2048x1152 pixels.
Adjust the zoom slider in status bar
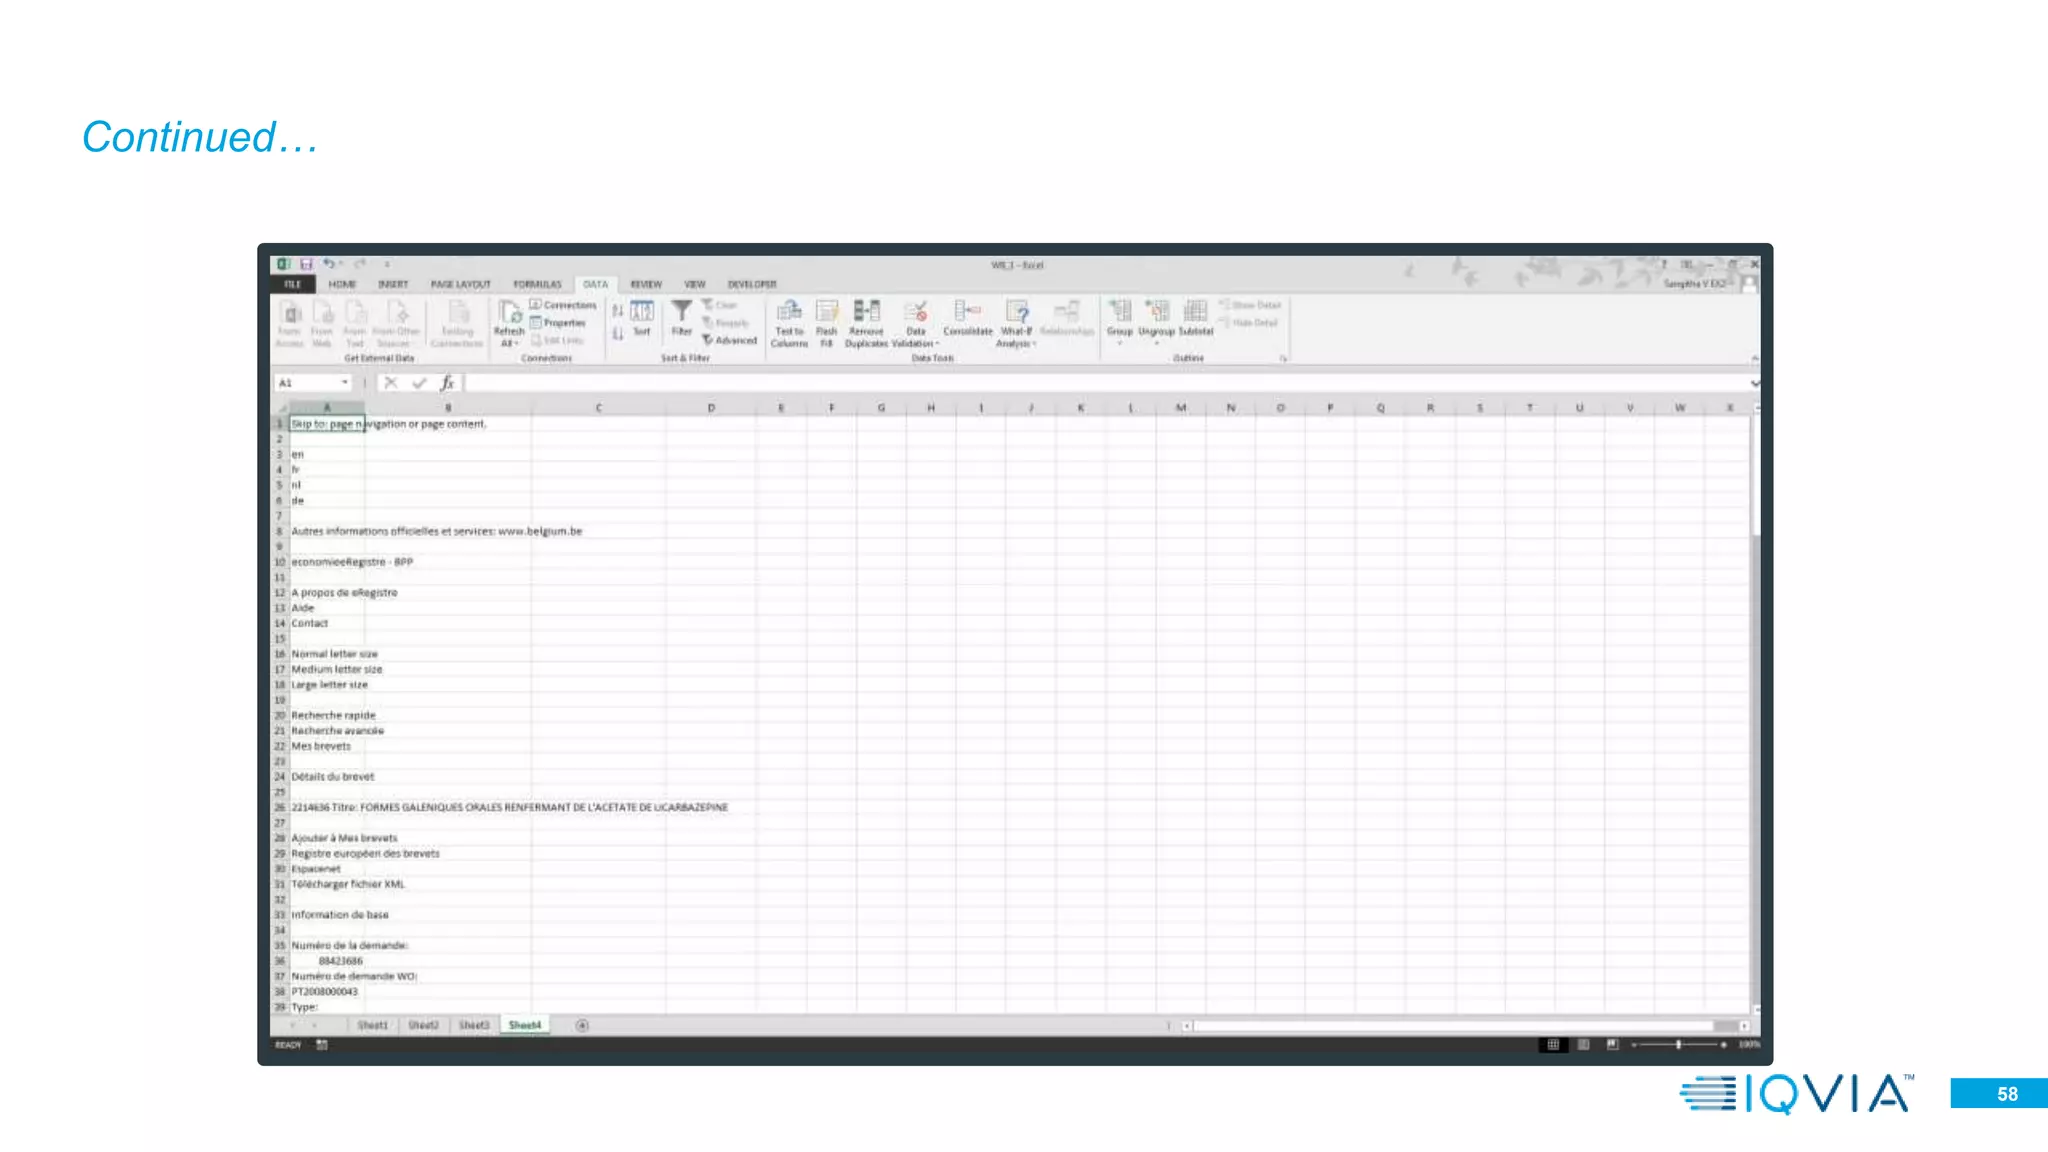pos(1678,1044)
